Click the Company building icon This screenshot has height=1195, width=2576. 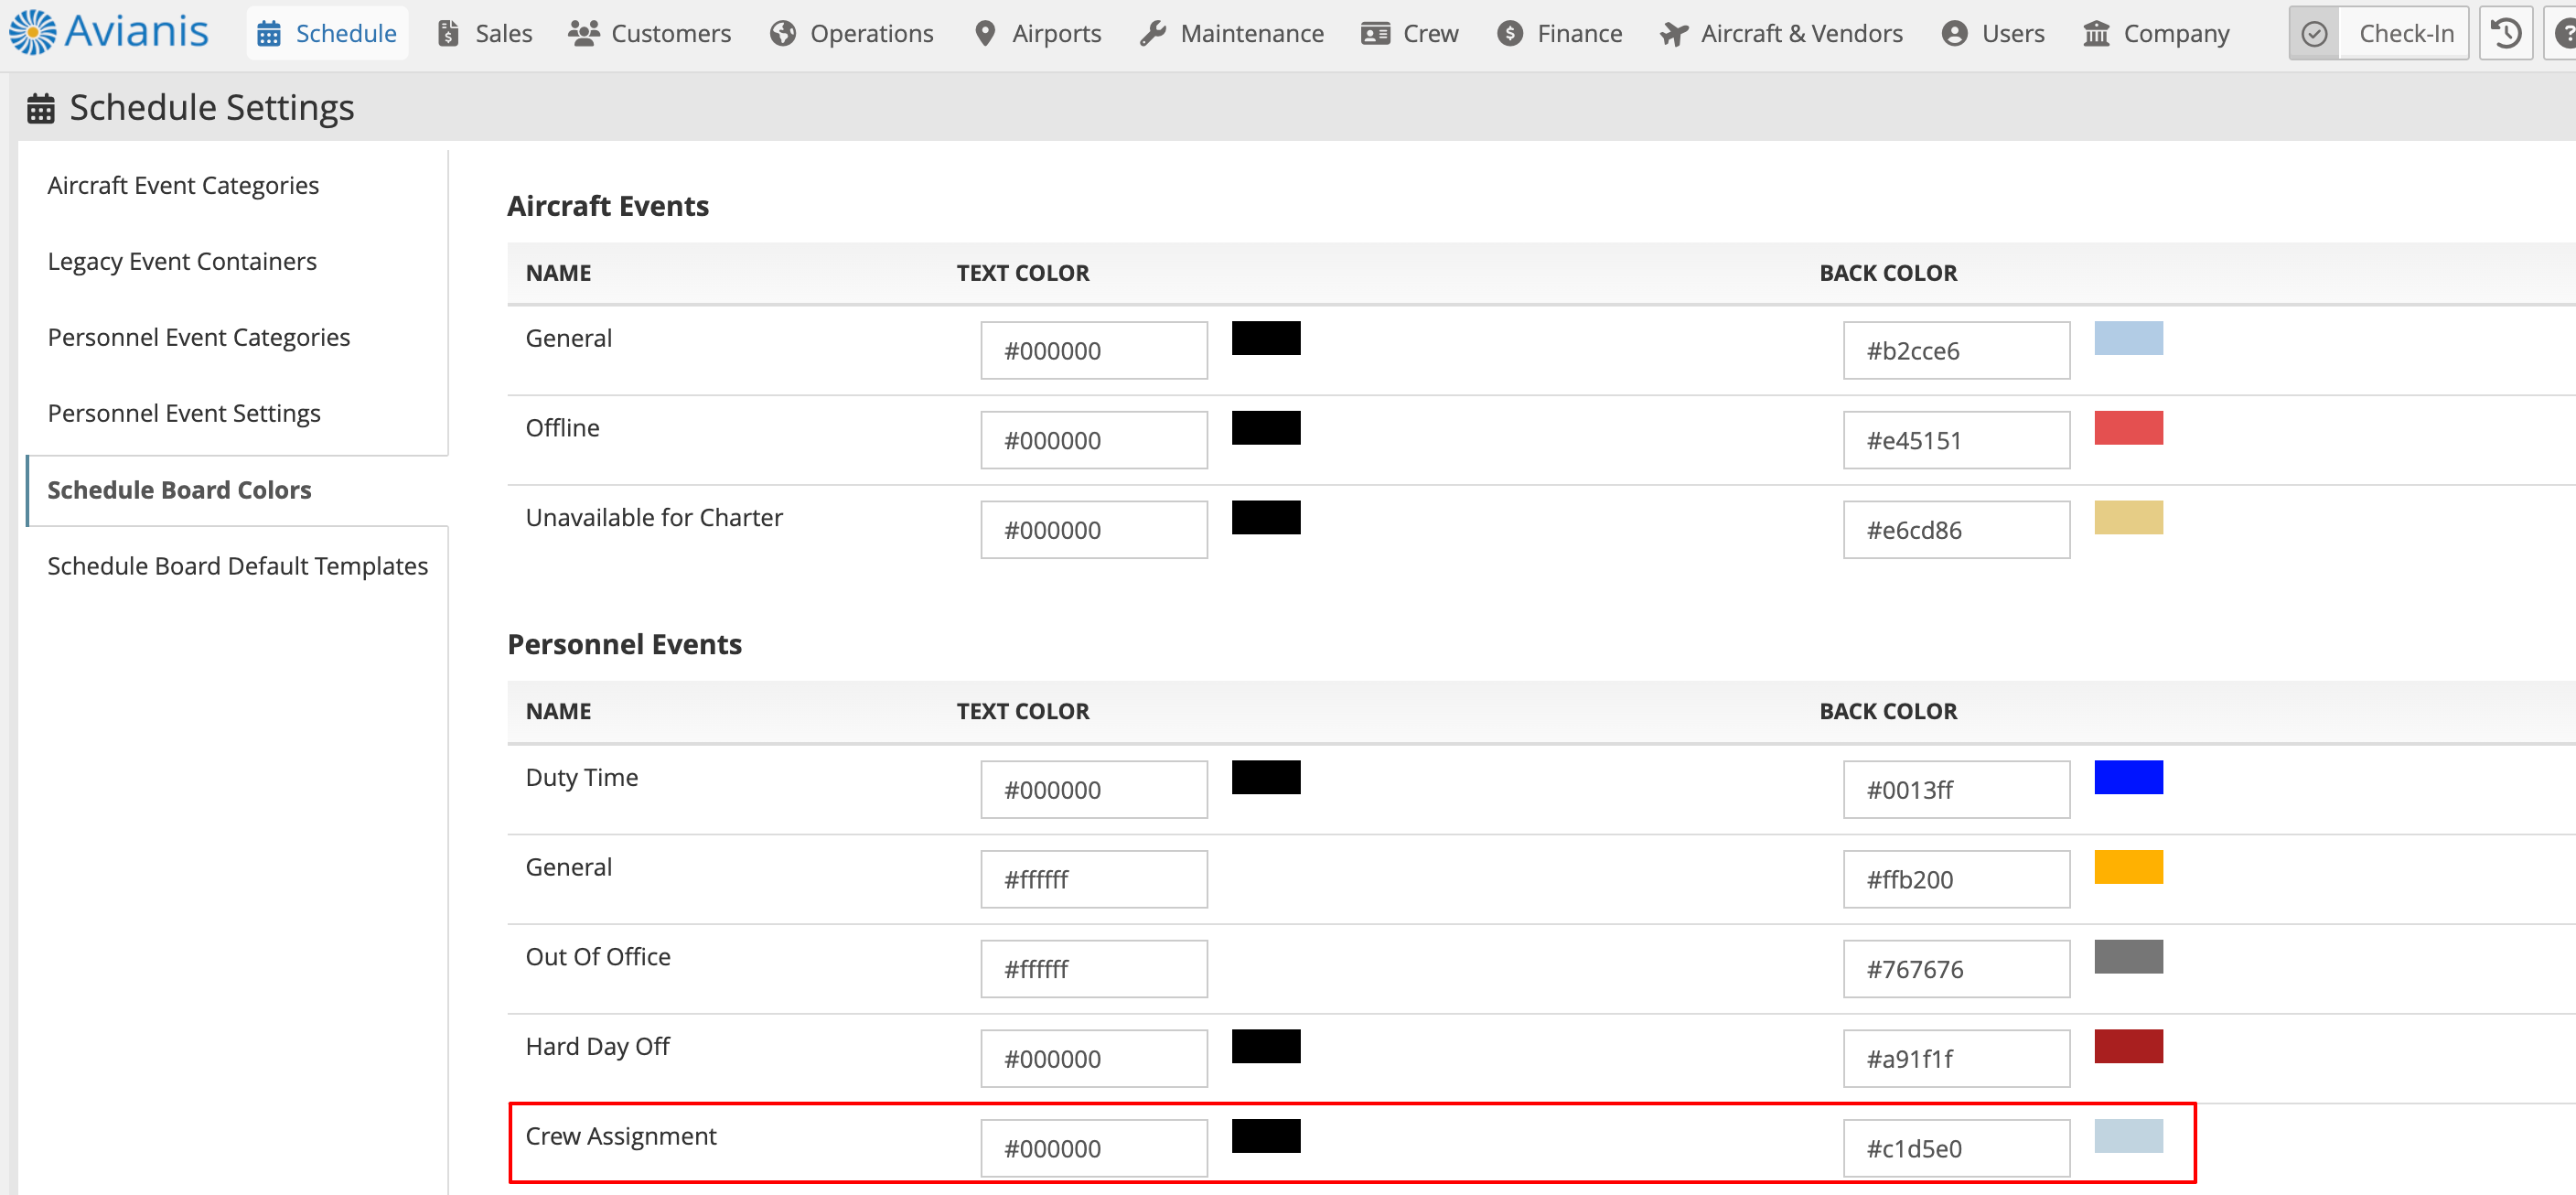[x=2096, y=34]
